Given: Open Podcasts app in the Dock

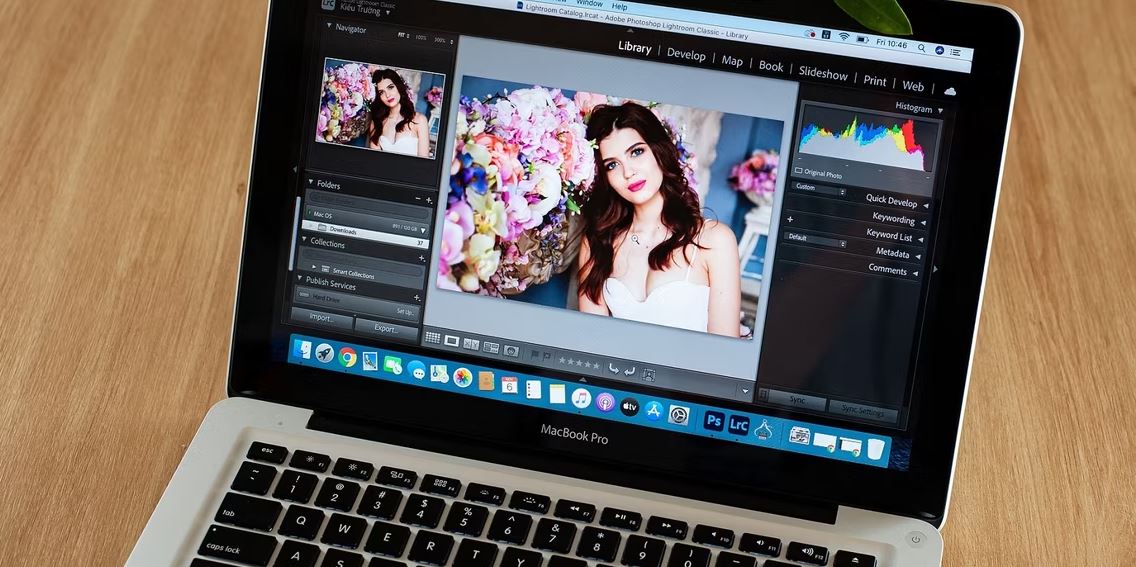Looking at the screenshot, I should 605,402.
